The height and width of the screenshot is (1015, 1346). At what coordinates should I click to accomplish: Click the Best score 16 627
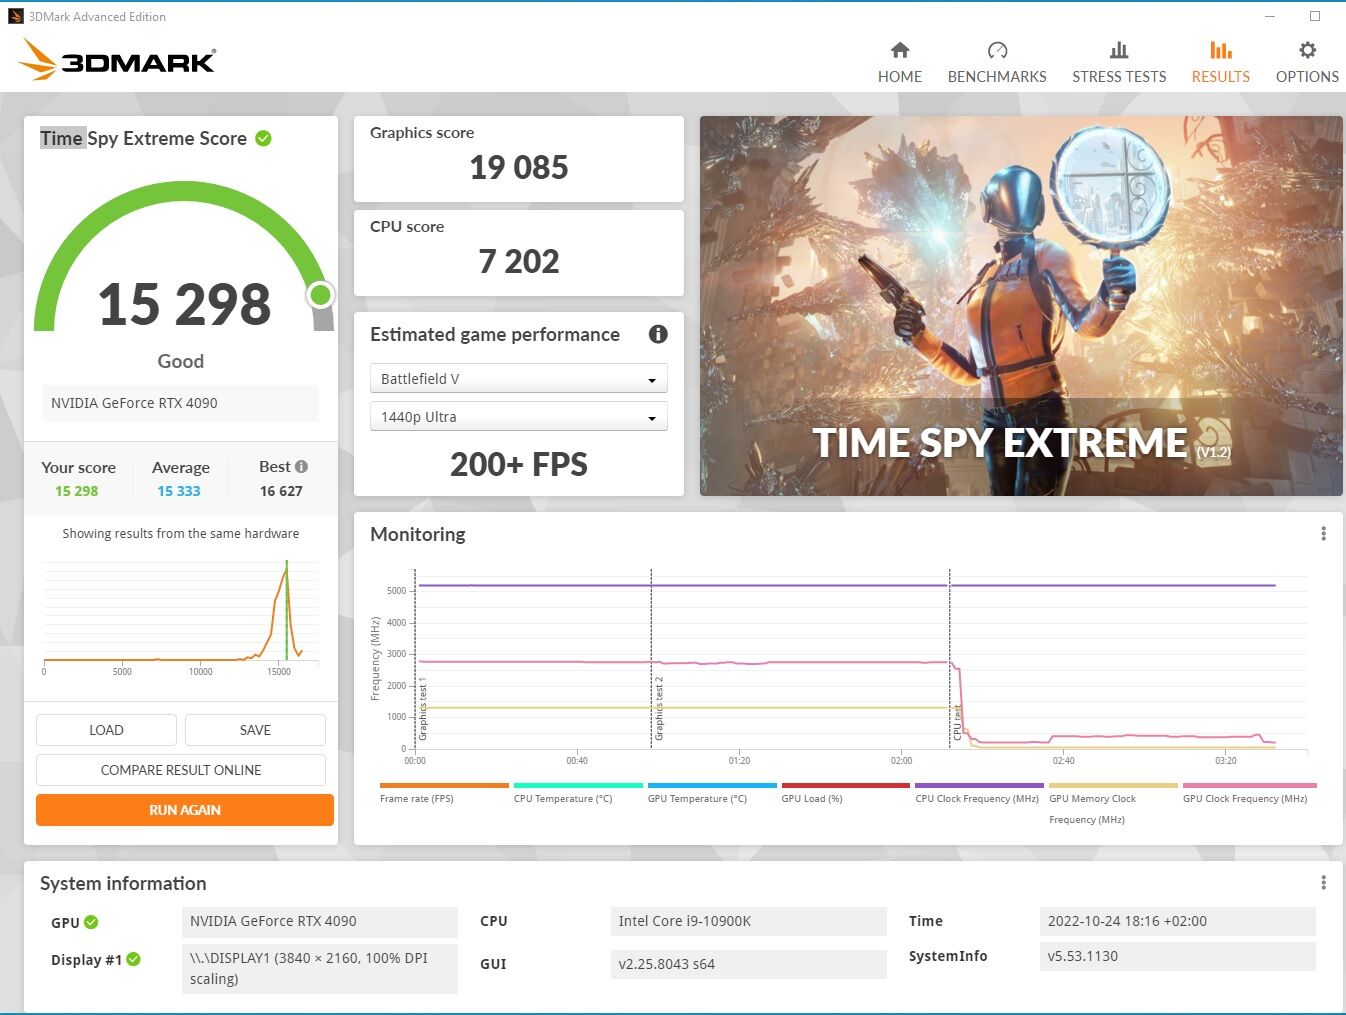(281, 491)
